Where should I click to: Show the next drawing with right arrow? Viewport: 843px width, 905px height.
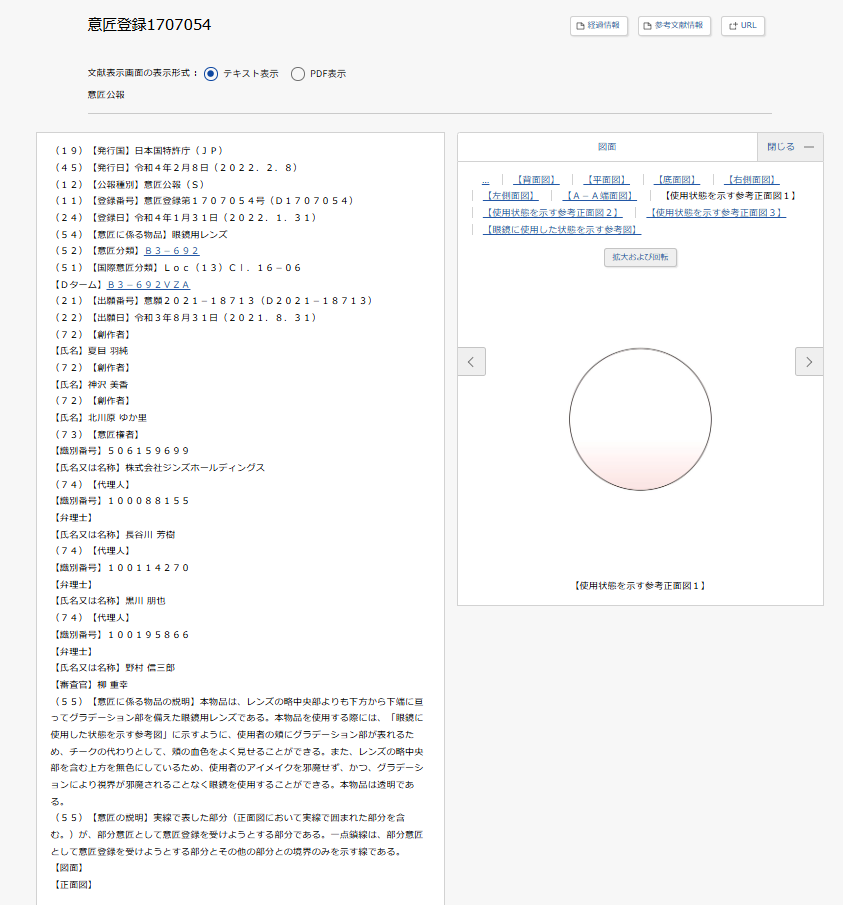(x=809, y=362)
